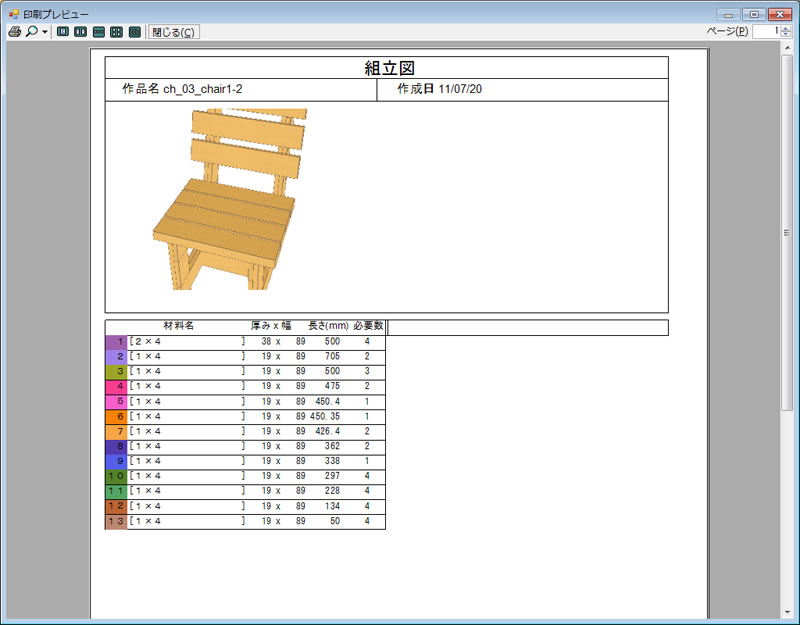Image resolution: width=800 pixels, height=625 pixels.
Task: Click the 材料名 column header
Action: 179,326
